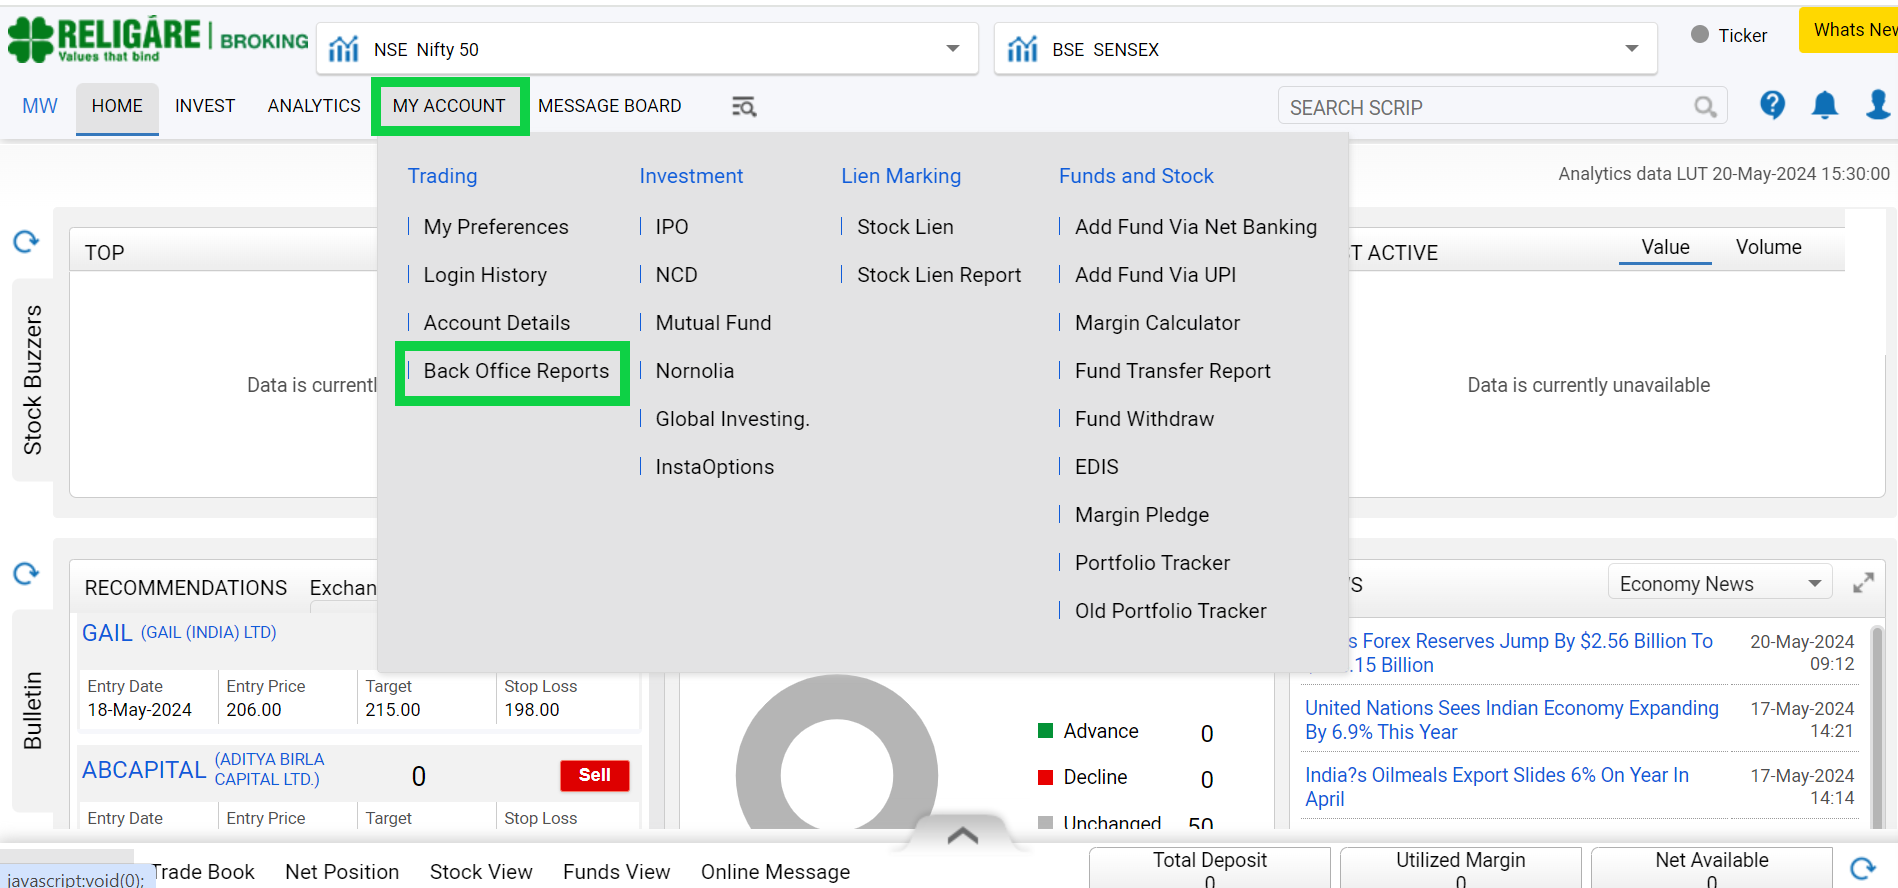The width and height of the screenshot is (1898, 888).
Task: Open the advanced search list icon
Action: 743,107
